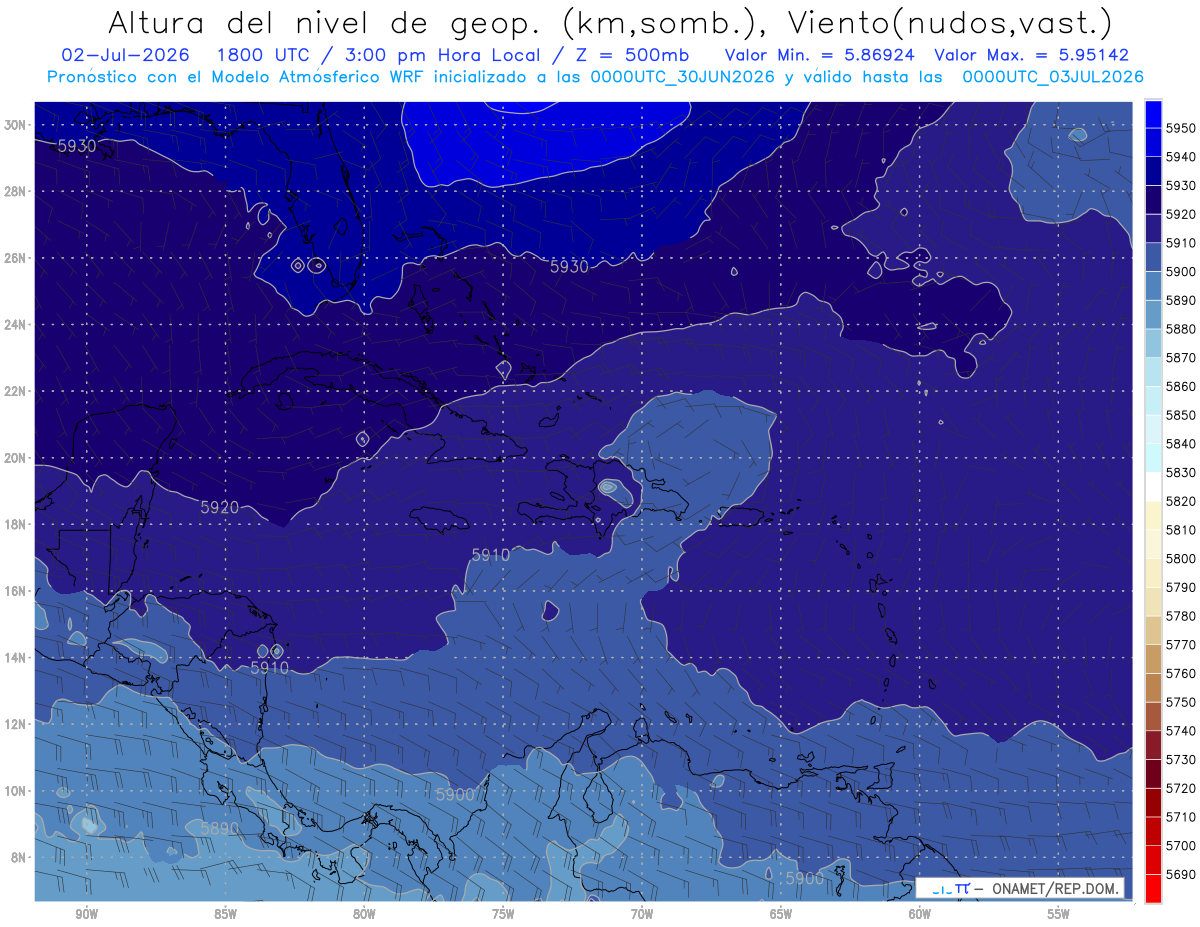This screenshot has width=1200, height=927.
Task: Click the '22N' latitude axis label
Action: point(17,391)
